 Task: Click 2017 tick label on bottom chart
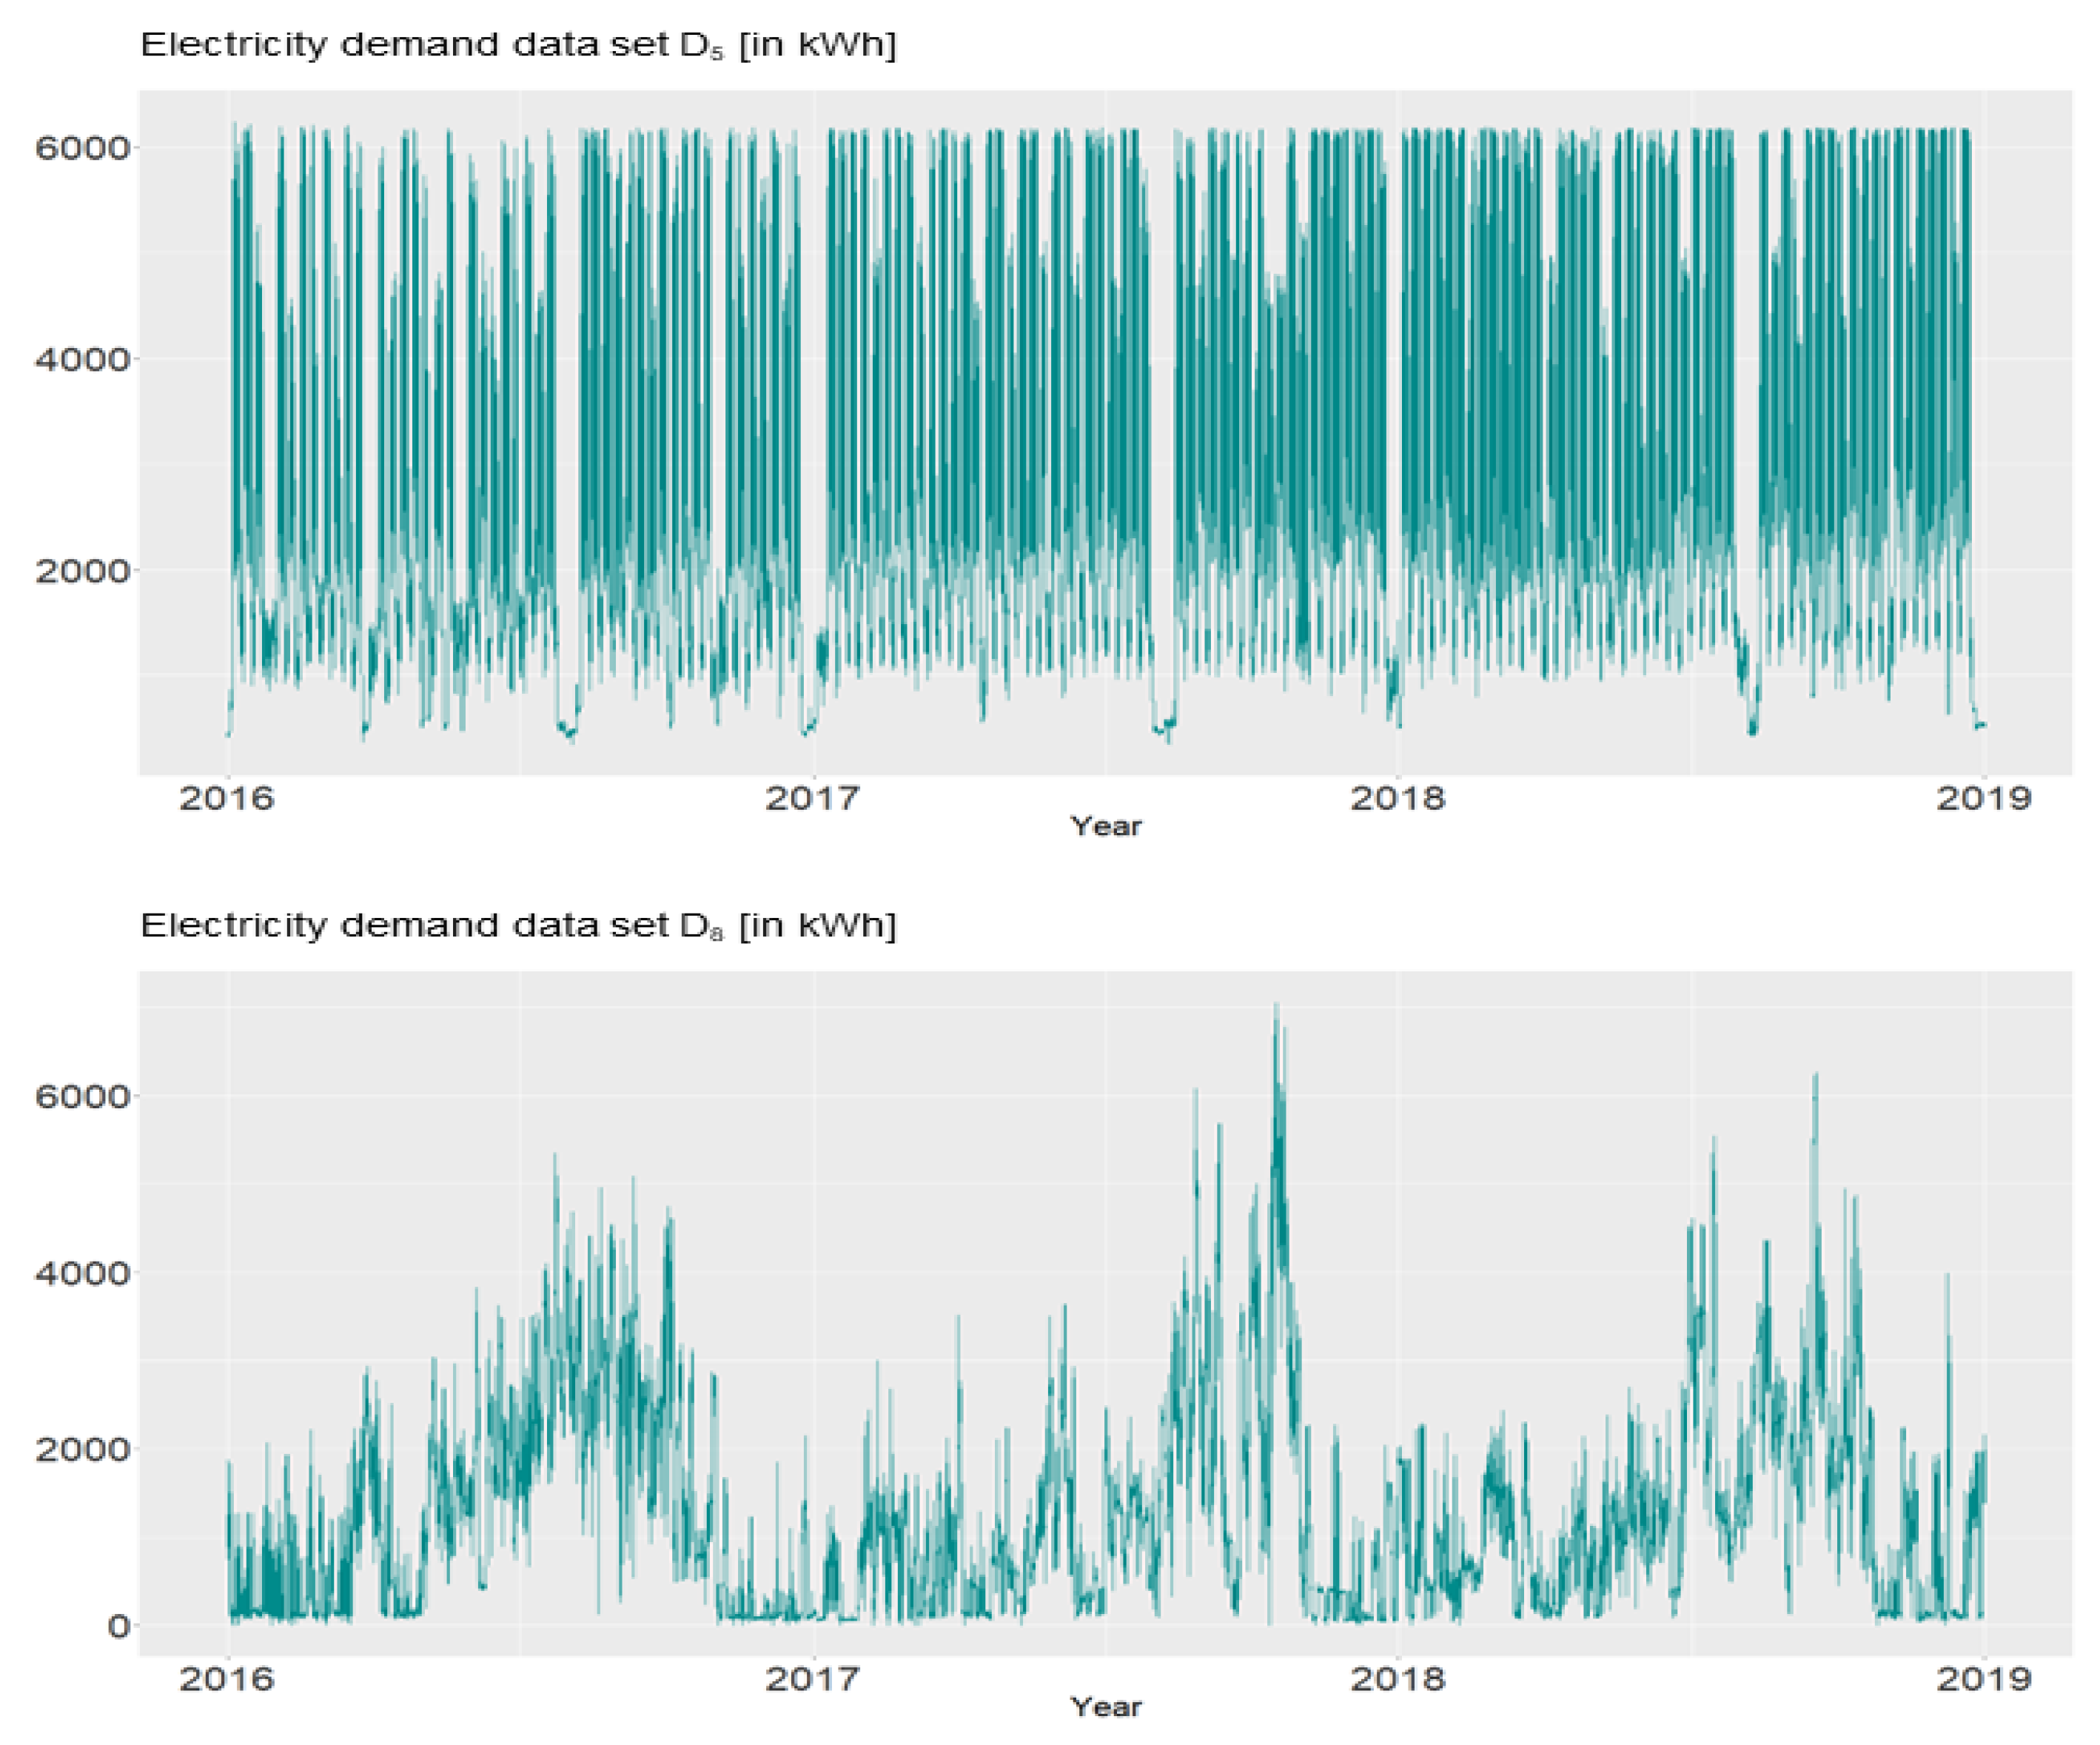tap(813, 1679)
